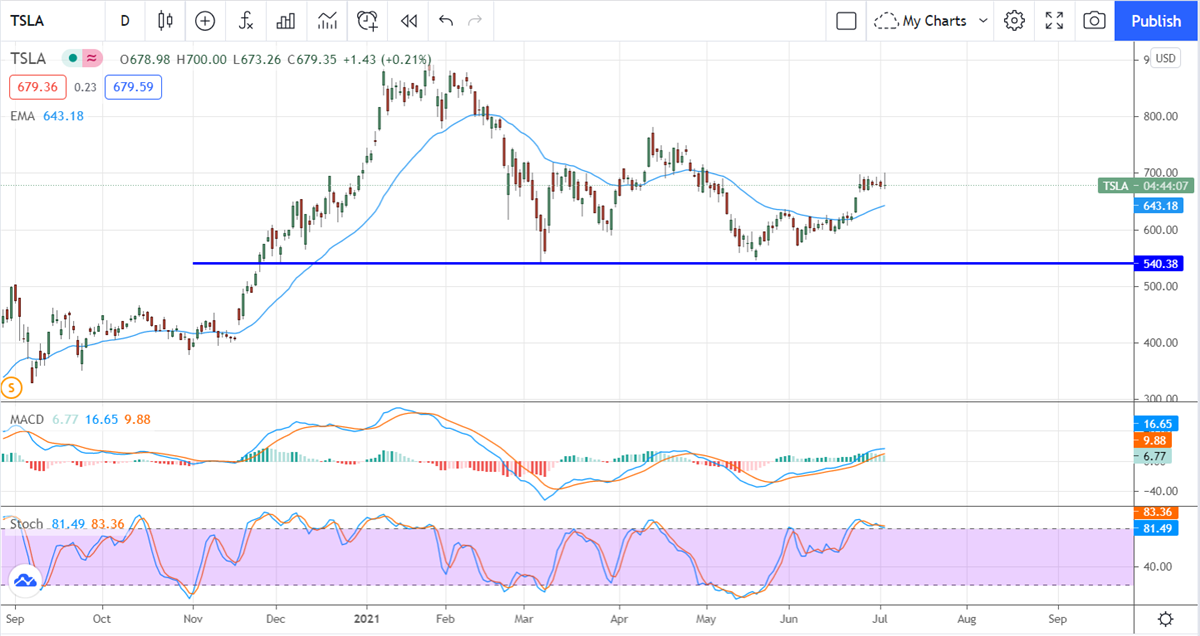The width and height of the screenshot is (1200, 636).
Task: Click the S split marker on the chart
Action: (x=10, y=387)
